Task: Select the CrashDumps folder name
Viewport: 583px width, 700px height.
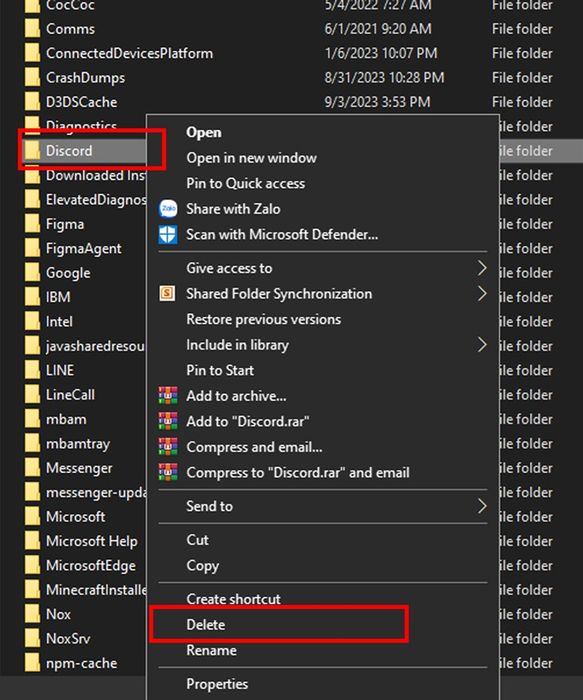Action: 85,78
